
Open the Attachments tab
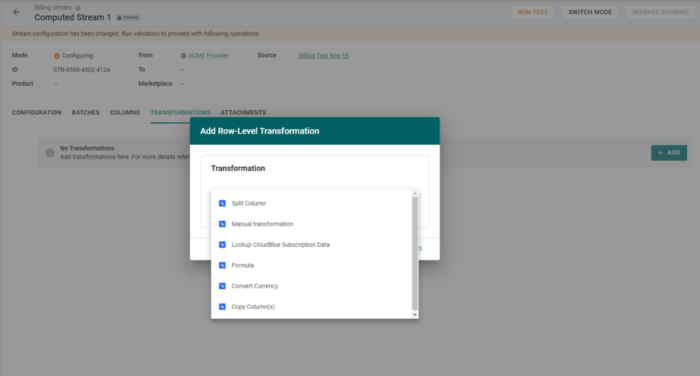(243, 113)
